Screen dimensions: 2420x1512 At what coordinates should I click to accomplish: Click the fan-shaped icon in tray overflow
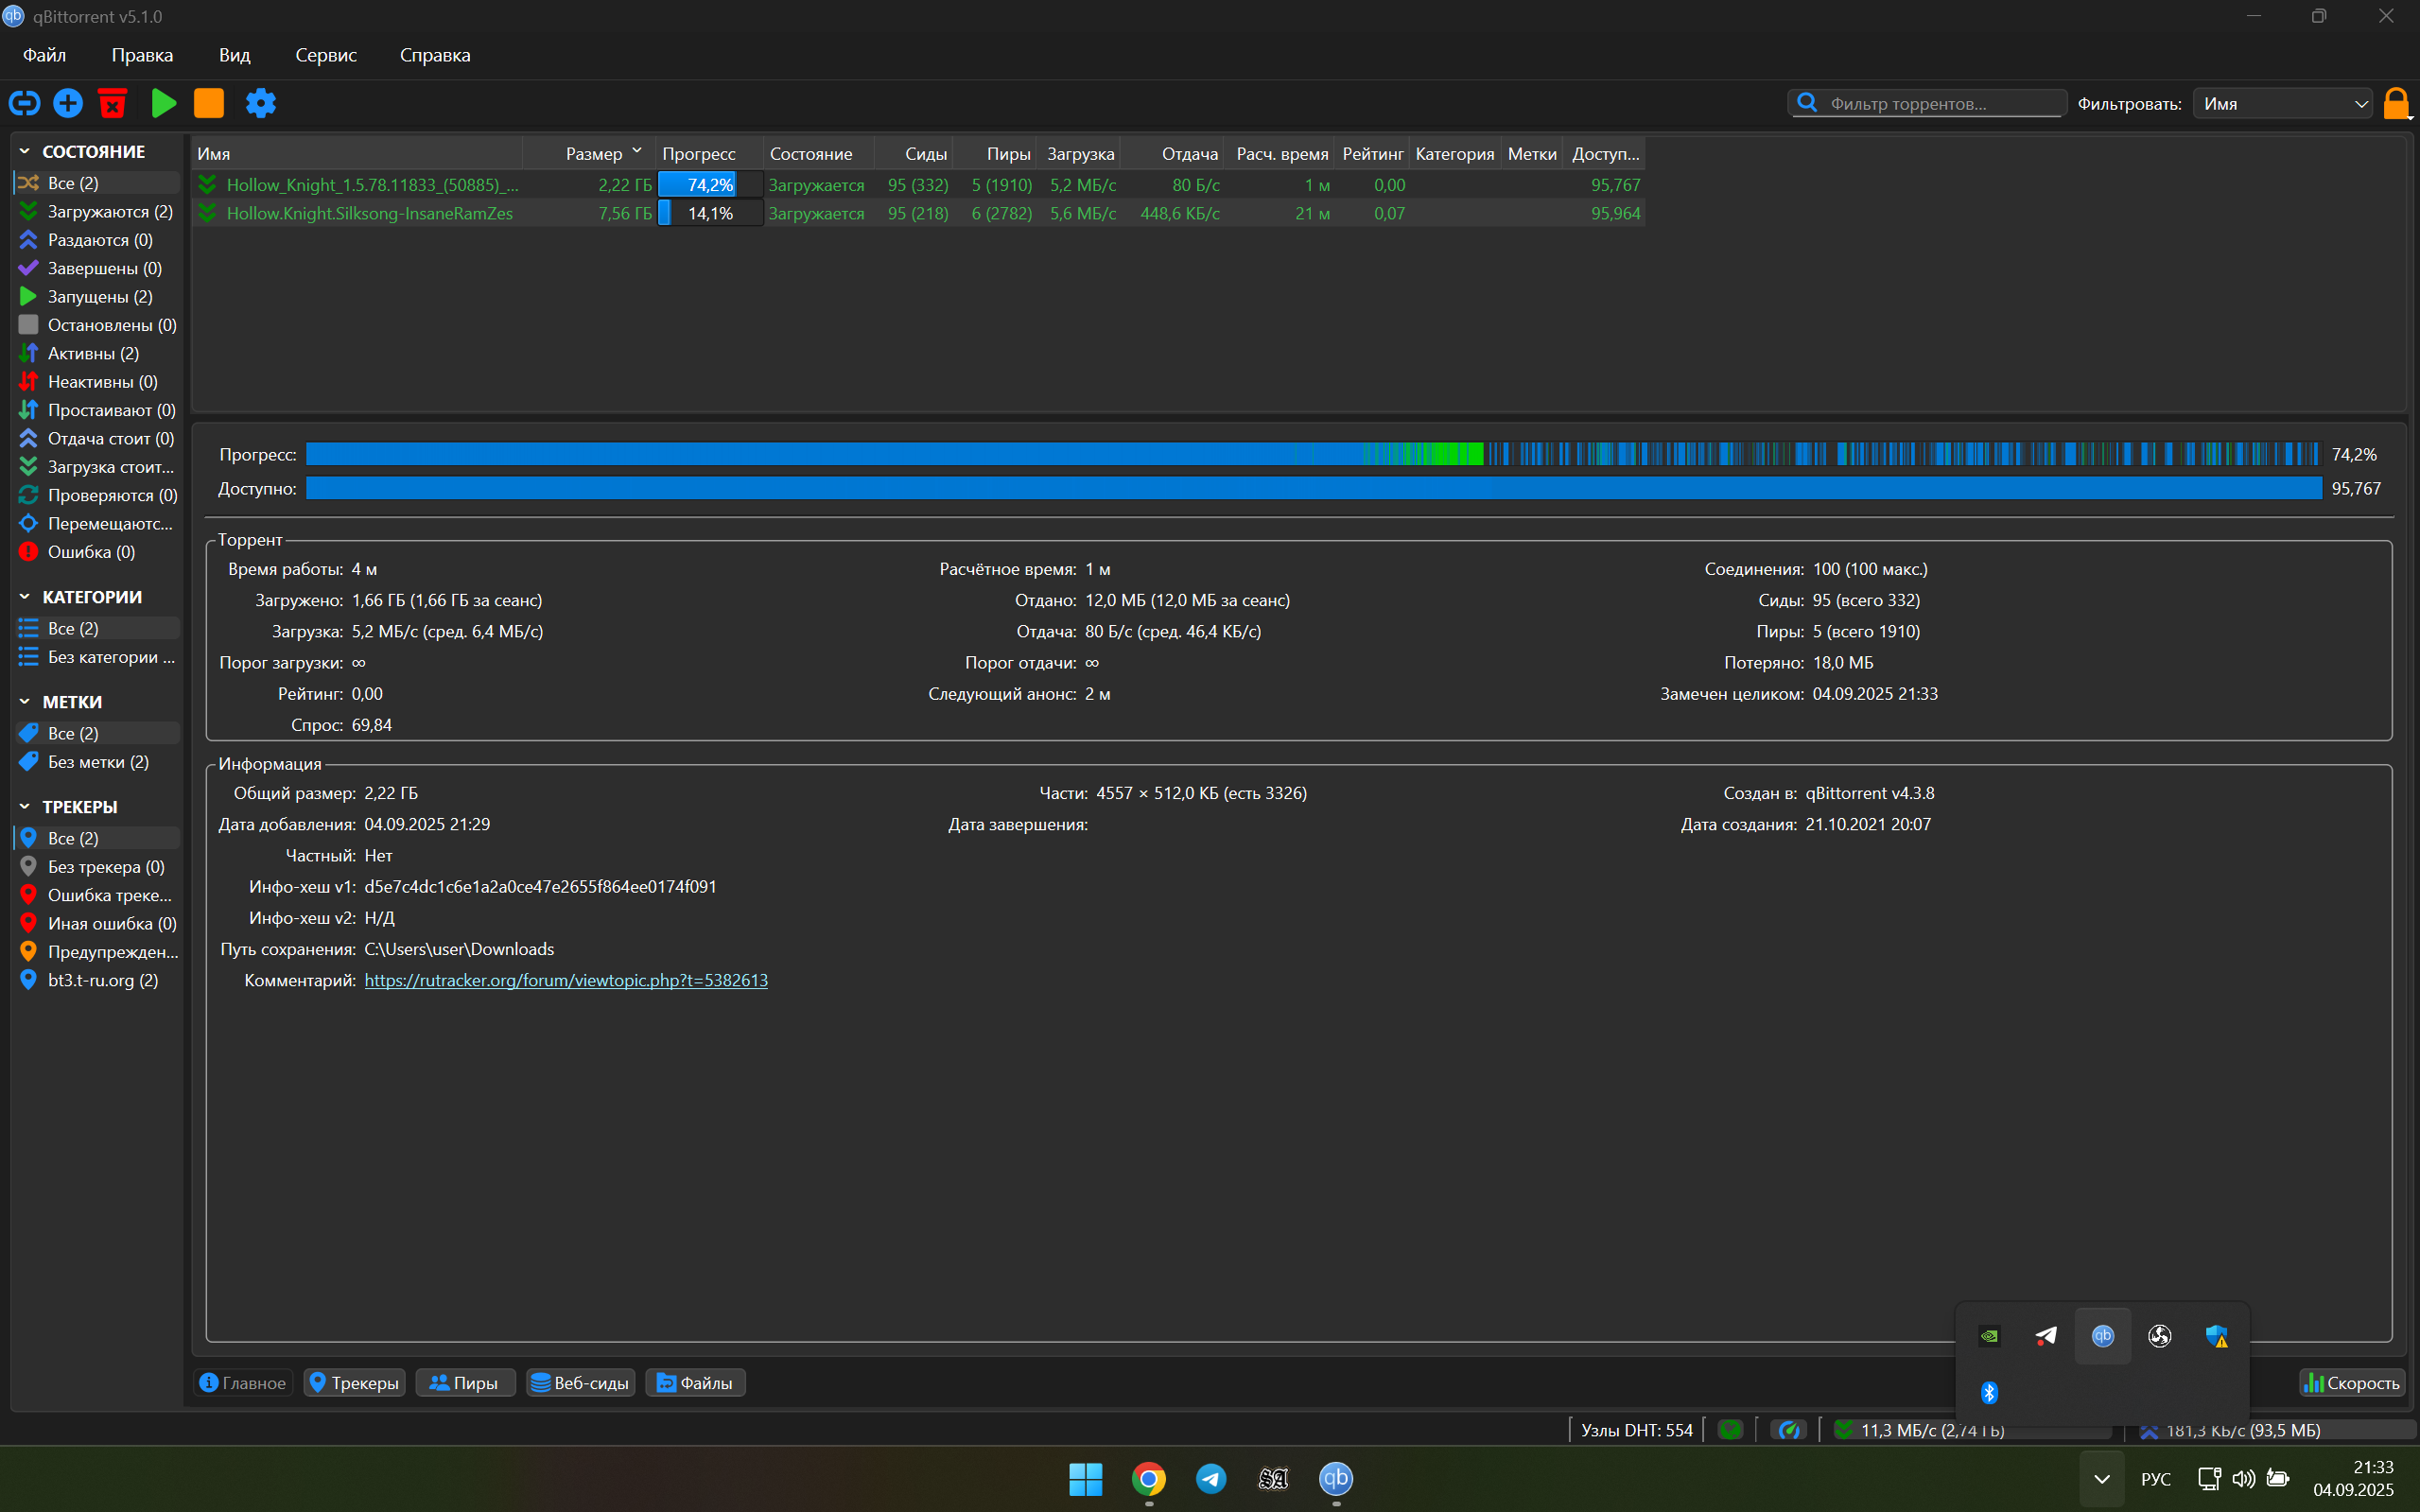2160,1336
